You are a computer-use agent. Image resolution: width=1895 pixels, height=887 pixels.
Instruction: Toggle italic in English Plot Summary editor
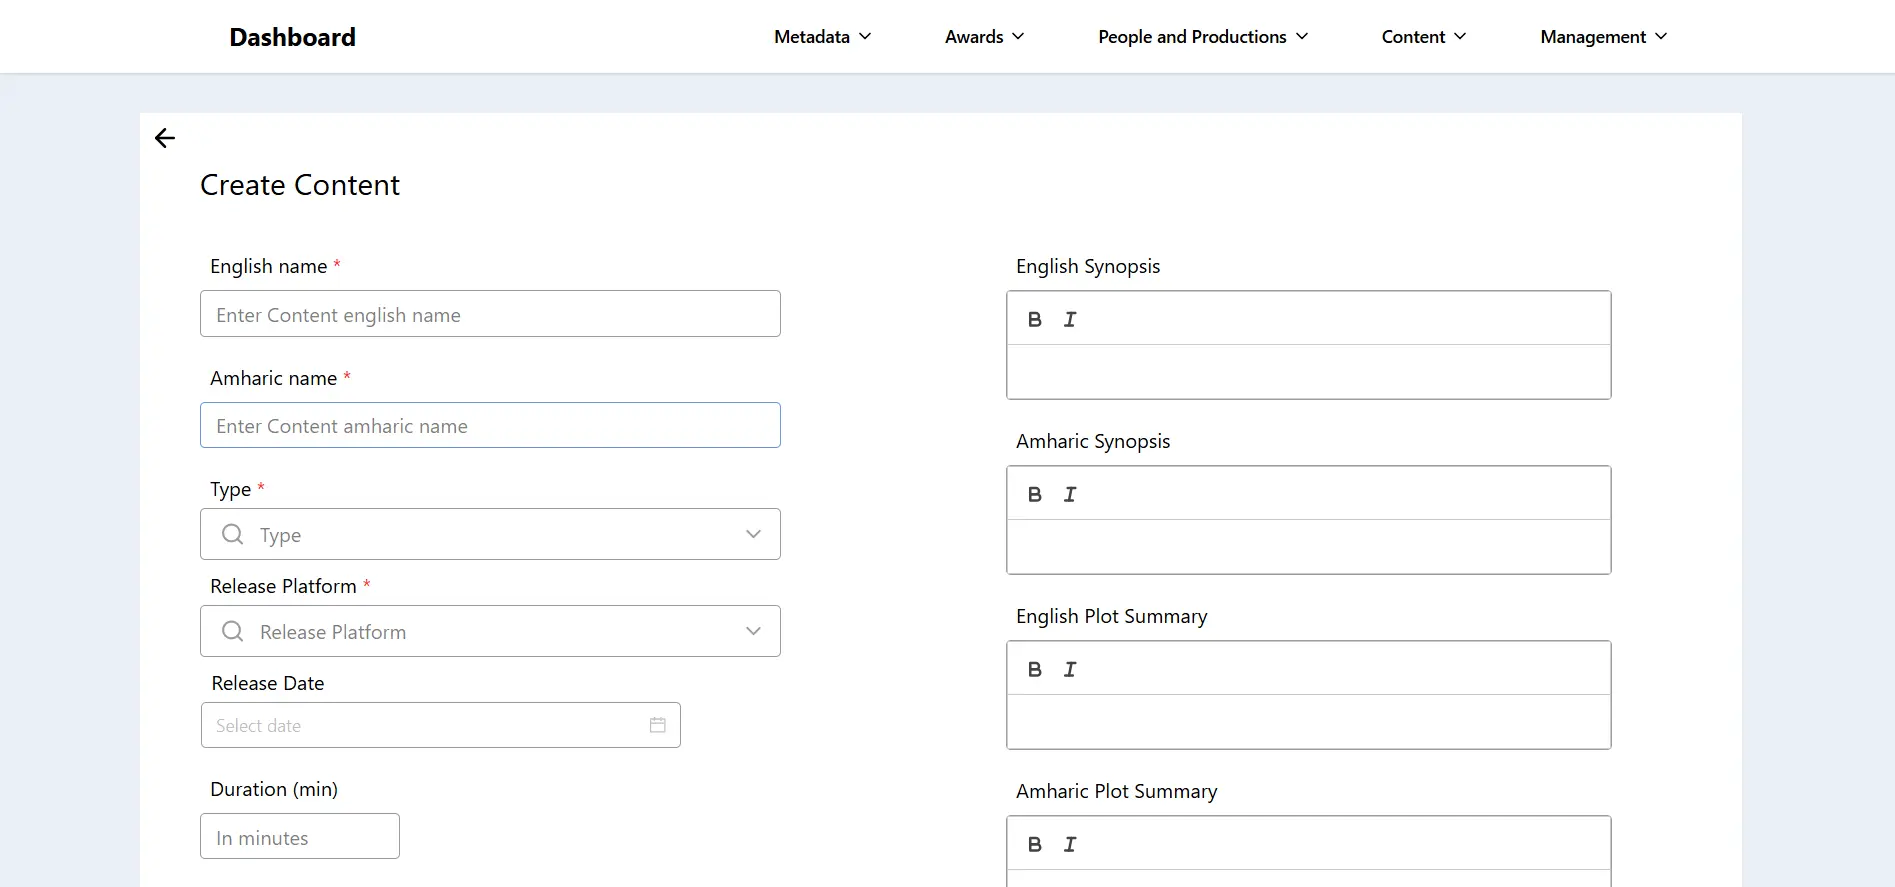tap(1070, 669)
